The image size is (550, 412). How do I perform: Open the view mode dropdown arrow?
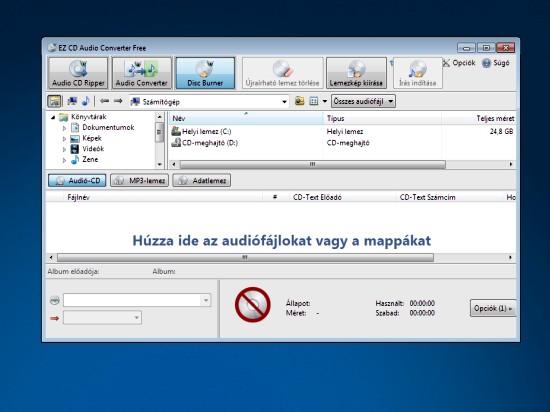tap(325, 101)
